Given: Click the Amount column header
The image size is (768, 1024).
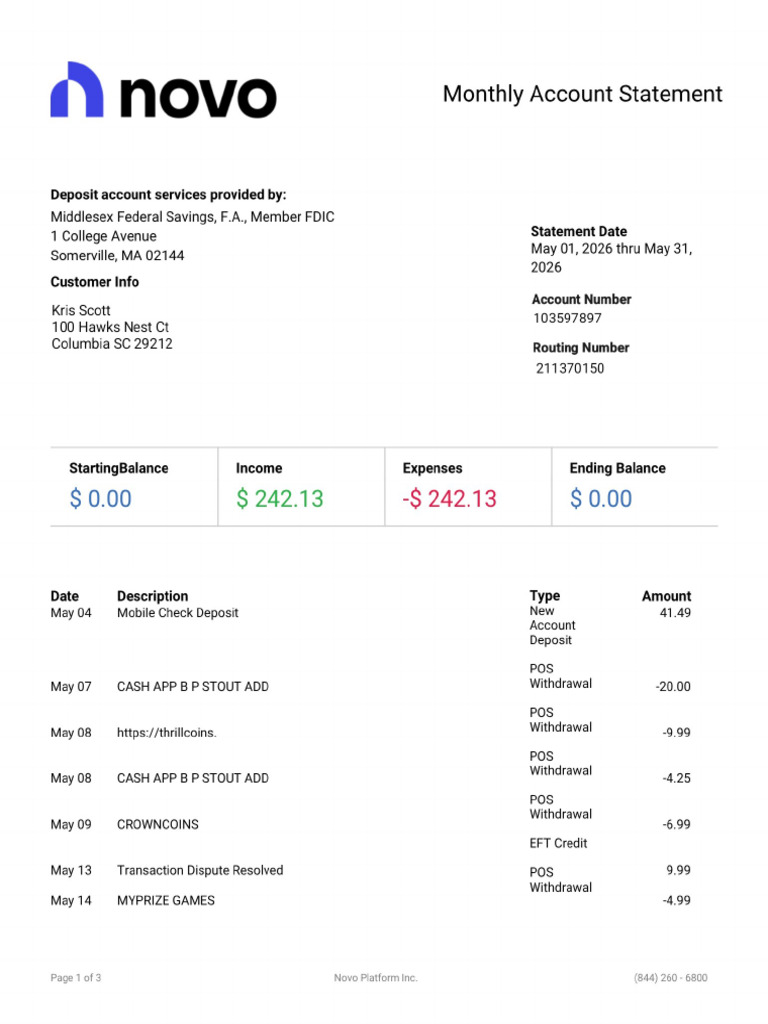Looking at the screenshot, I should [666, 596].
